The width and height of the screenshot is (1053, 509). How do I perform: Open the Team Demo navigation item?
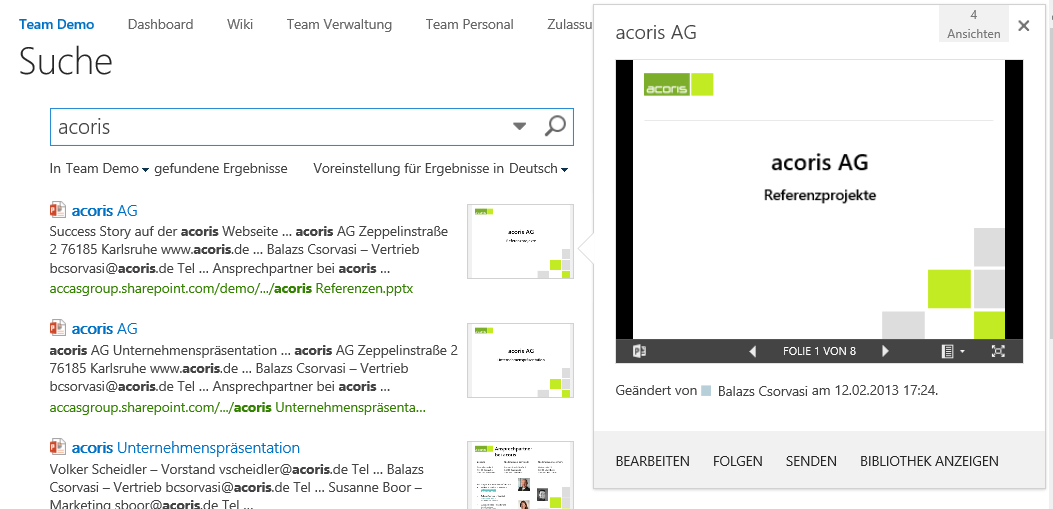tap(56, 25)
